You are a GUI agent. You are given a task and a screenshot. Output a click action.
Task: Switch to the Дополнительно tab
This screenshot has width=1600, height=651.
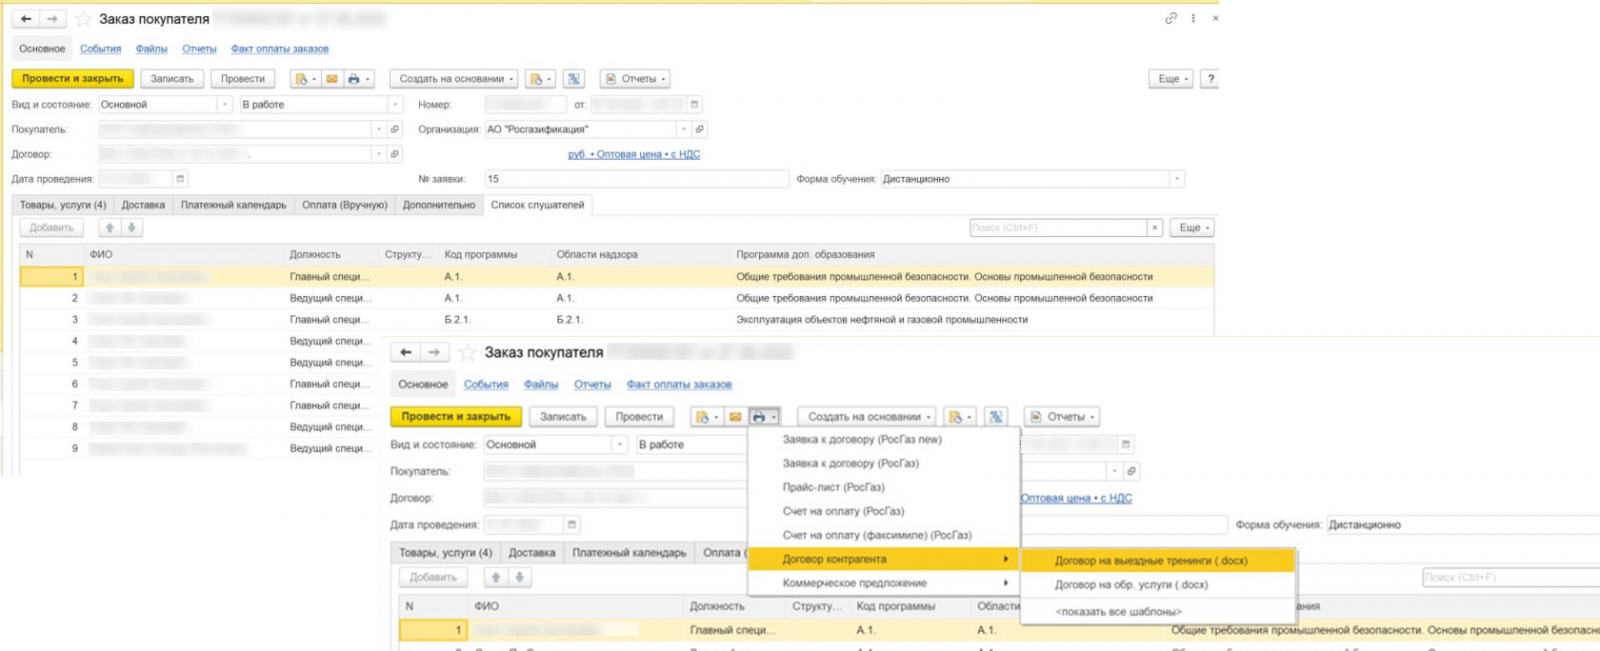[438, 205]
